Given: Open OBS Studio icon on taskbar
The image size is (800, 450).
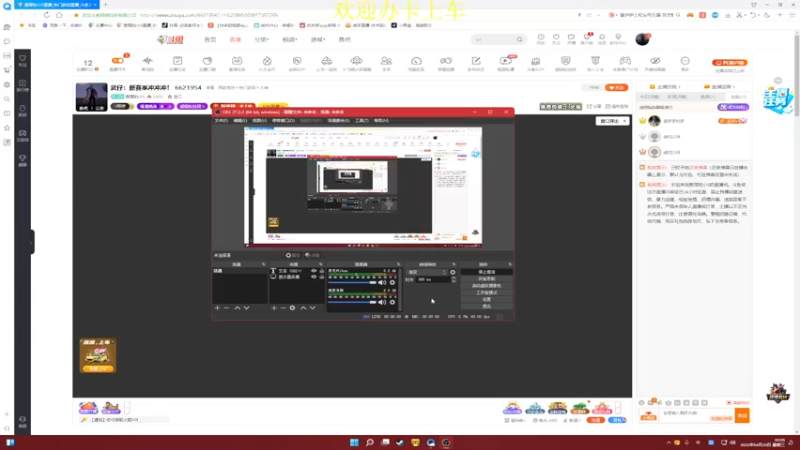Looking at the screenshot, I should click(x=446, y=442).
